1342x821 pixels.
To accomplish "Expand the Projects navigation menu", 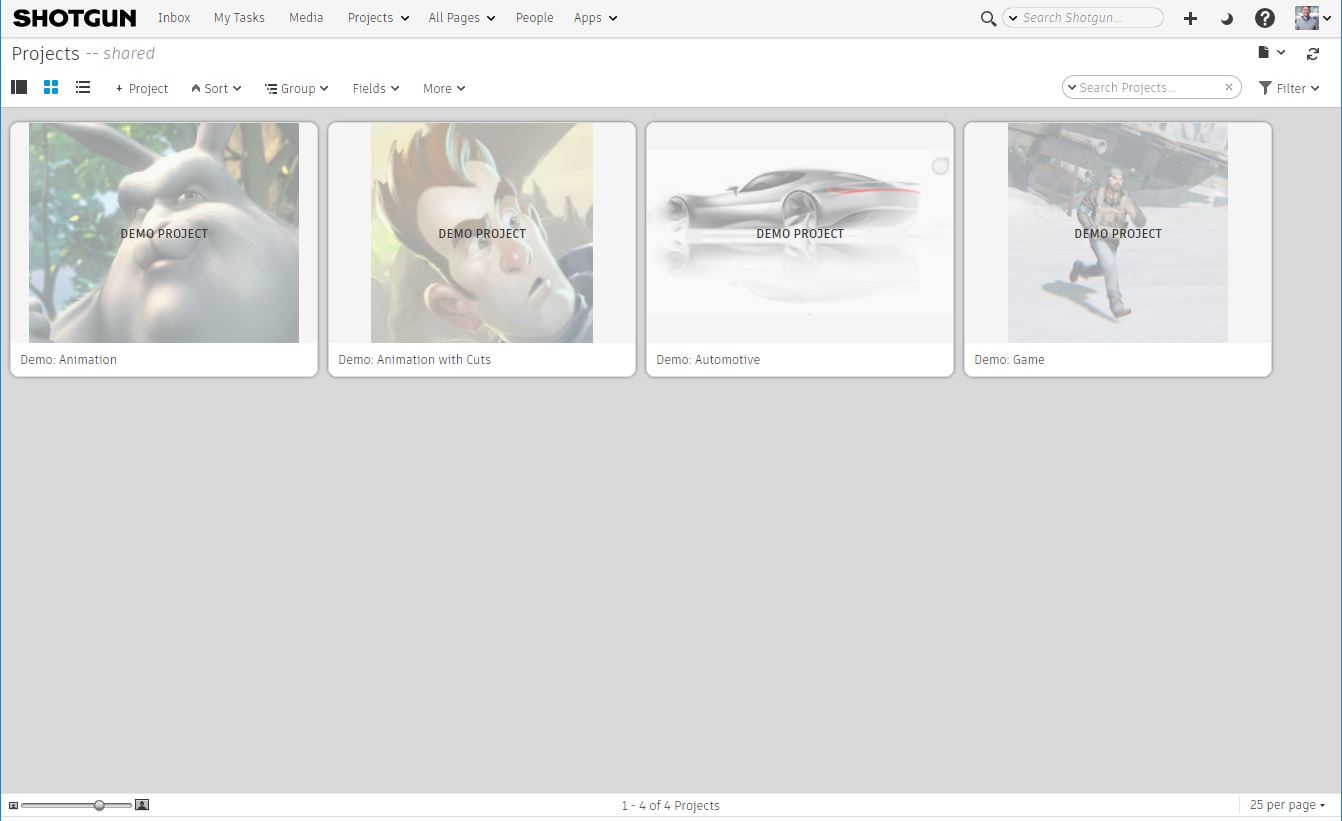I will pyautogui.click(x=378, y=18).
